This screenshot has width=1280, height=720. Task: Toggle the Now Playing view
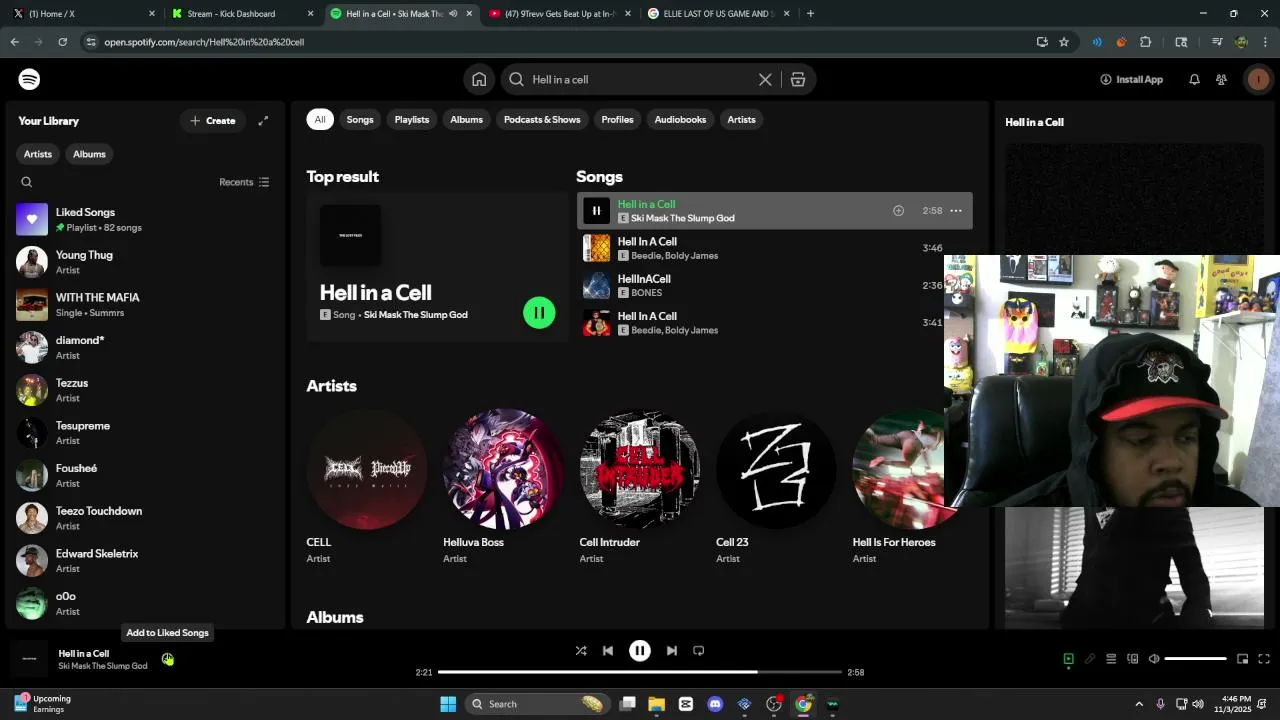(1068, 659)
